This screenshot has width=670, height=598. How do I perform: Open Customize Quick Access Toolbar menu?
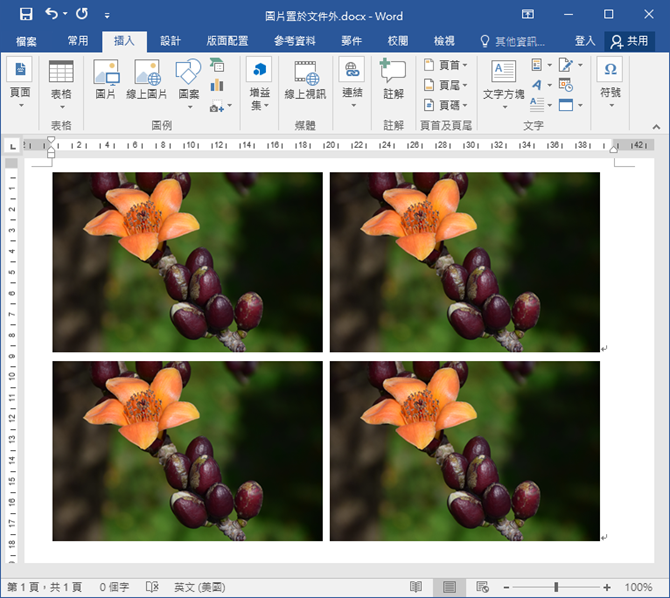(x=107, y=16)
